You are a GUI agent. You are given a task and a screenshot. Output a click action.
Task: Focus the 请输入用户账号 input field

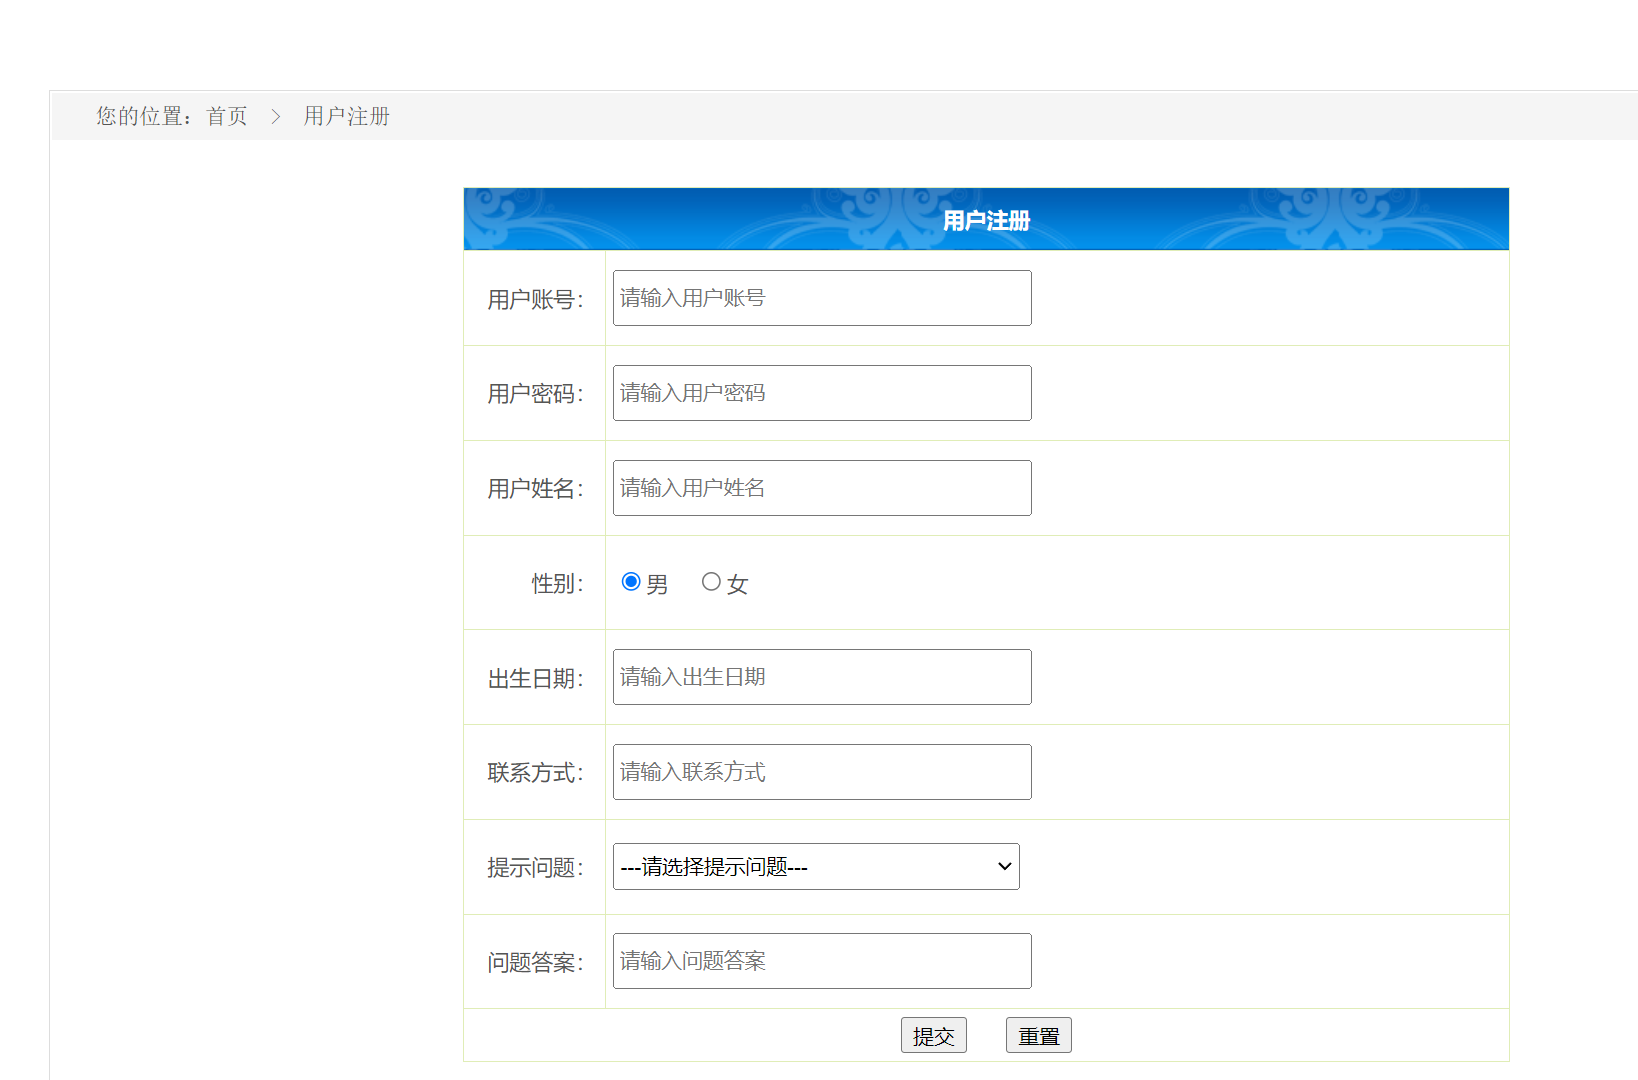[x=821, y=298]
